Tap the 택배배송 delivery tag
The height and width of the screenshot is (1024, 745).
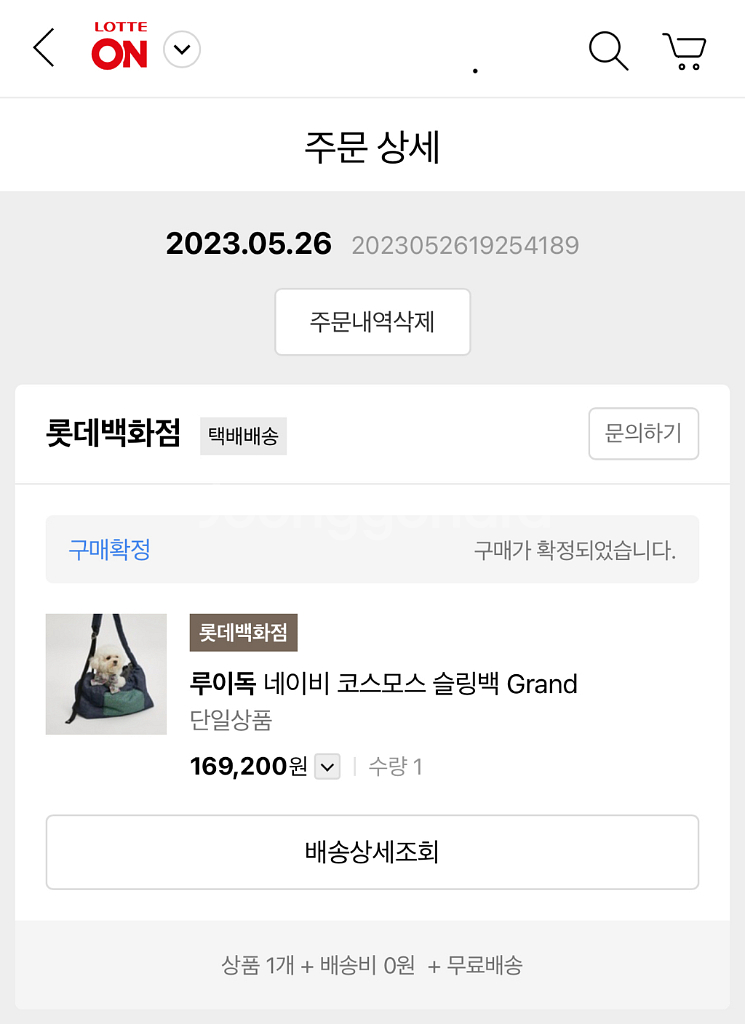pyautogui.click(x=243, y=436)
